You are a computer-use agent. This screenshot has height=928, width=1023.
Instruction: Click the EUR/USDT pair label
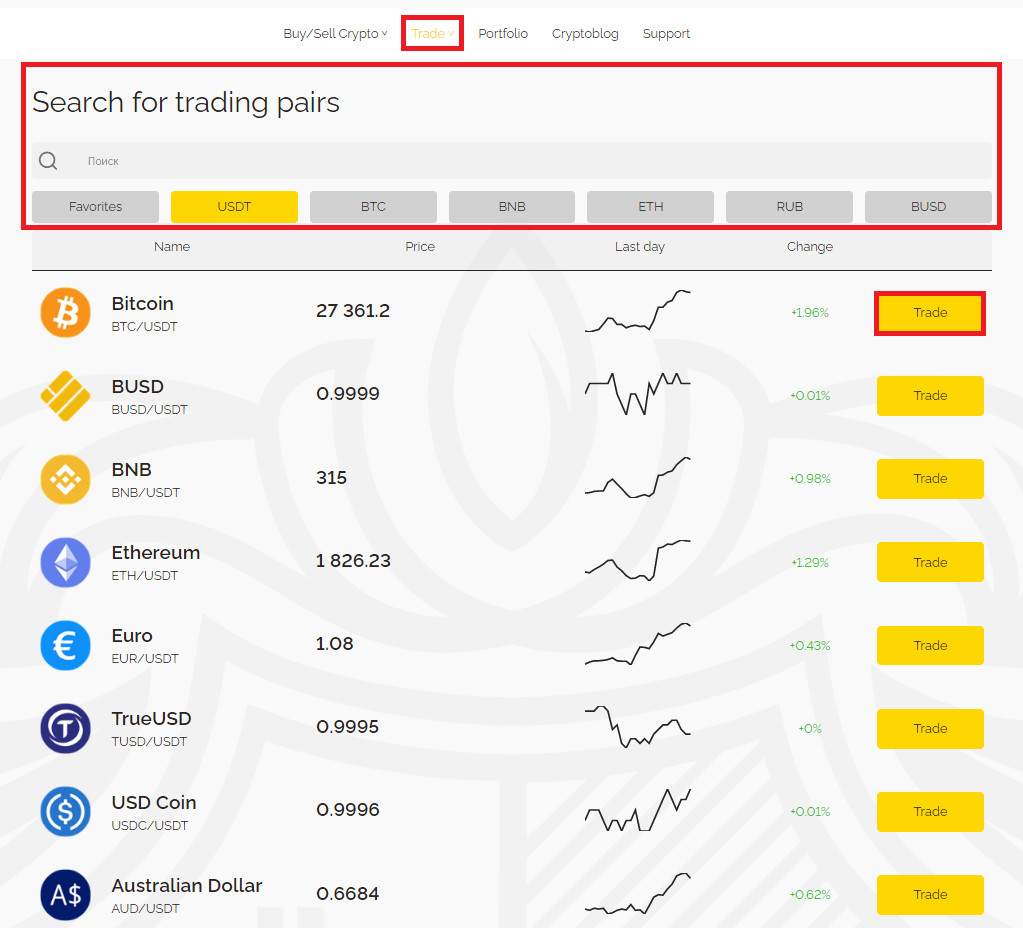coord(145,658)
